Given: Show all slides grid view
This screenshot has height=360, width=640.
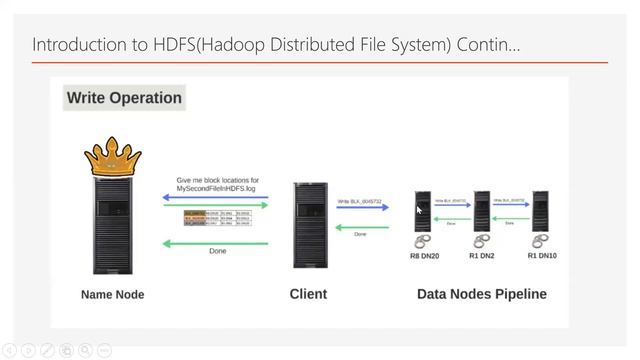Looking at the screenshot, I should coord(67,350).
